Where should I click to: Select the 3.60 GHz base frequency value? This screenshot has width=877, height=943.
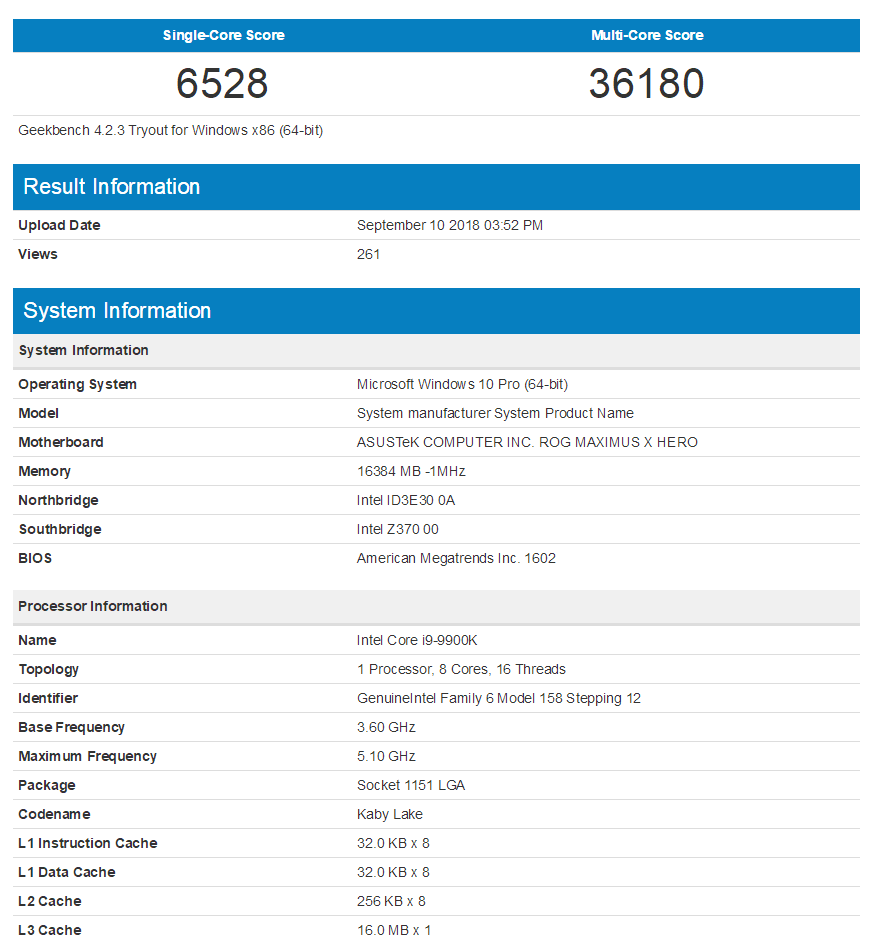386,728
